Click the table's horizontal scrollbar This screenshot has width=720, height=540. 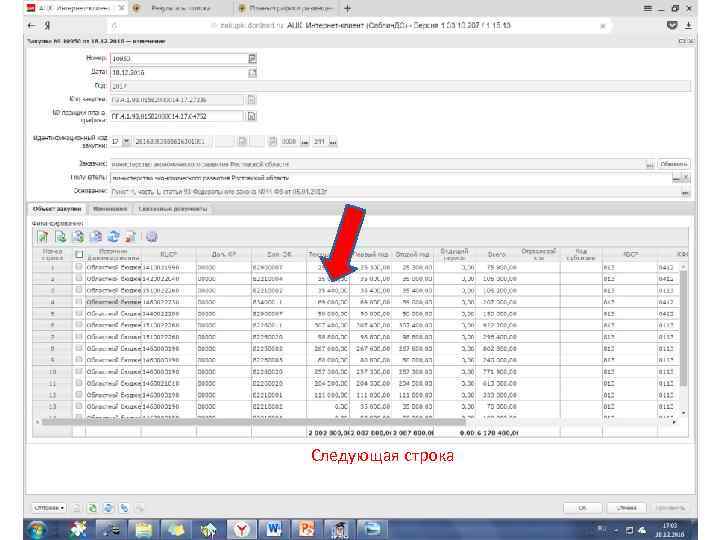click(253, 422)
